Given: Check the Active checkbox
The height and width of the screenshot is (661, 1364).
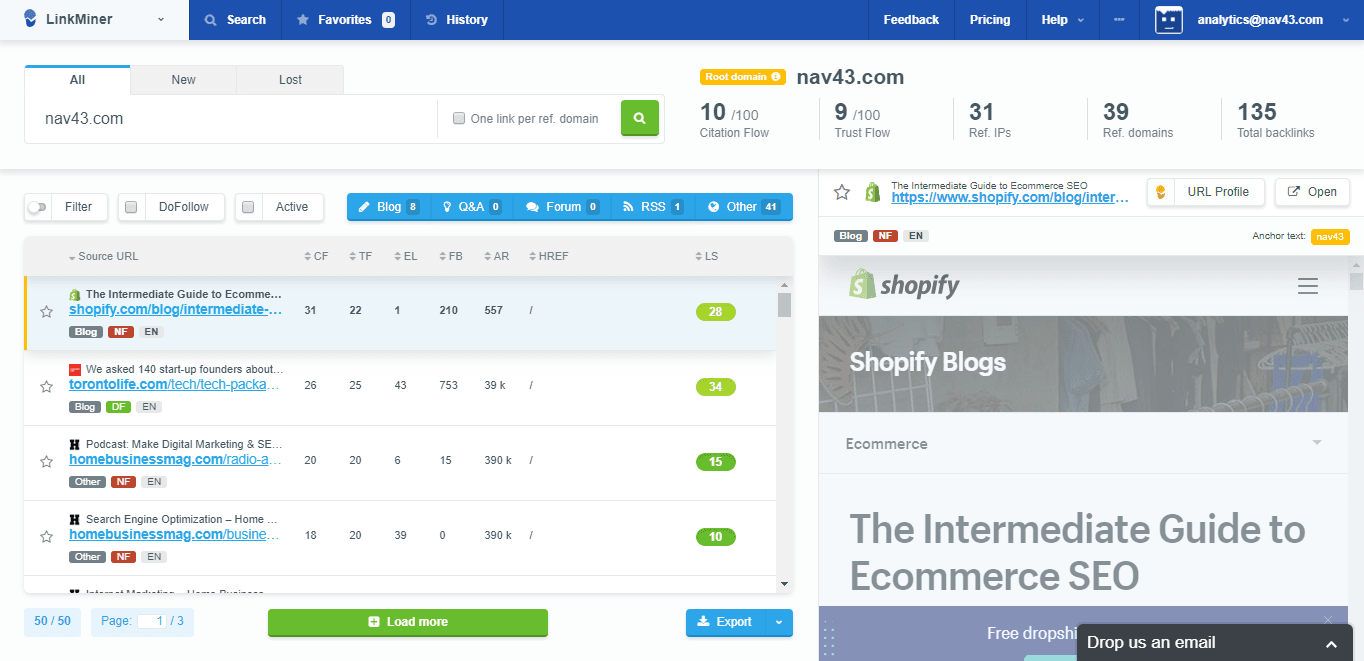Looking at the screenshot, I should [248, 207].
